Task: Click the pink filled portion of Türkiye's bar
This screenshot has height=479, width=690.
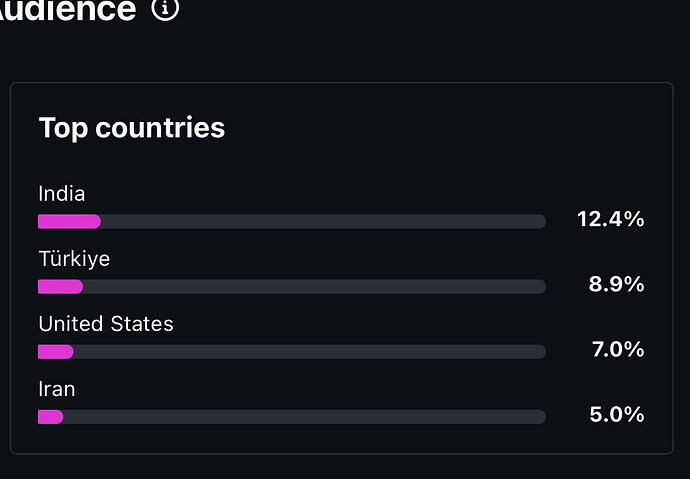Action: pos(60,287)
